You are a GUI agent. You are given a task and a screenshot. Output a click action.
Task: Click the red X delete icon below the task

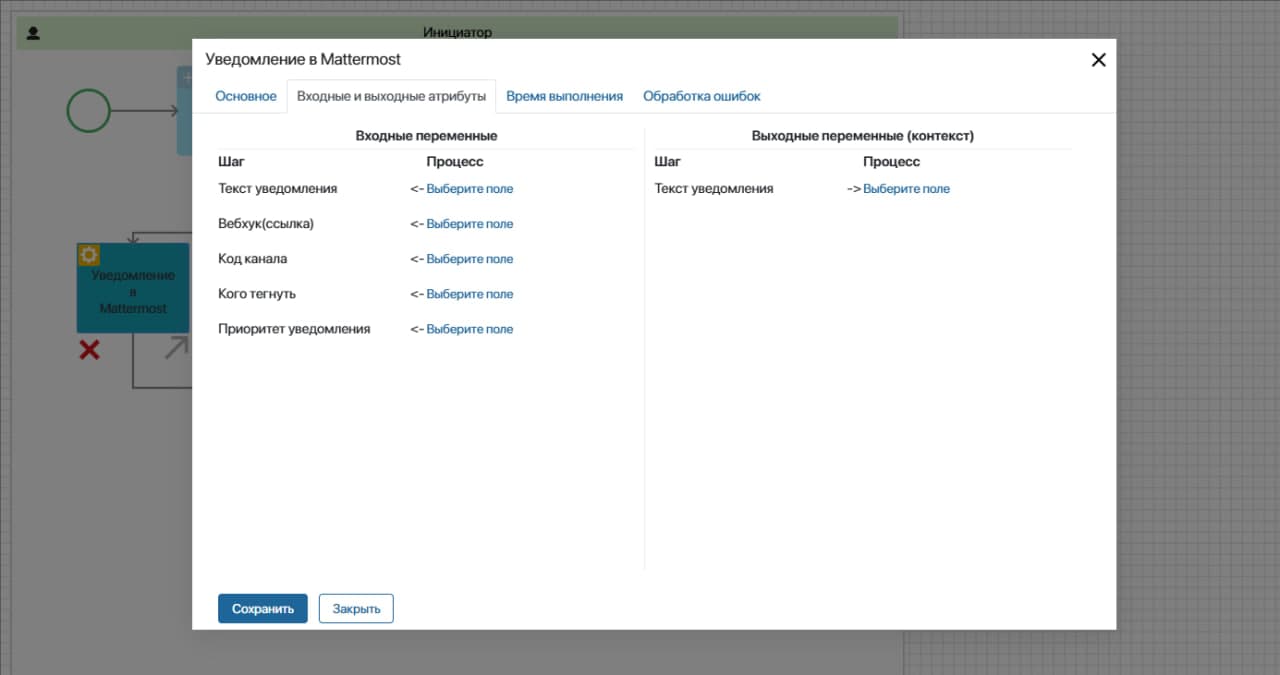point(89,350)
